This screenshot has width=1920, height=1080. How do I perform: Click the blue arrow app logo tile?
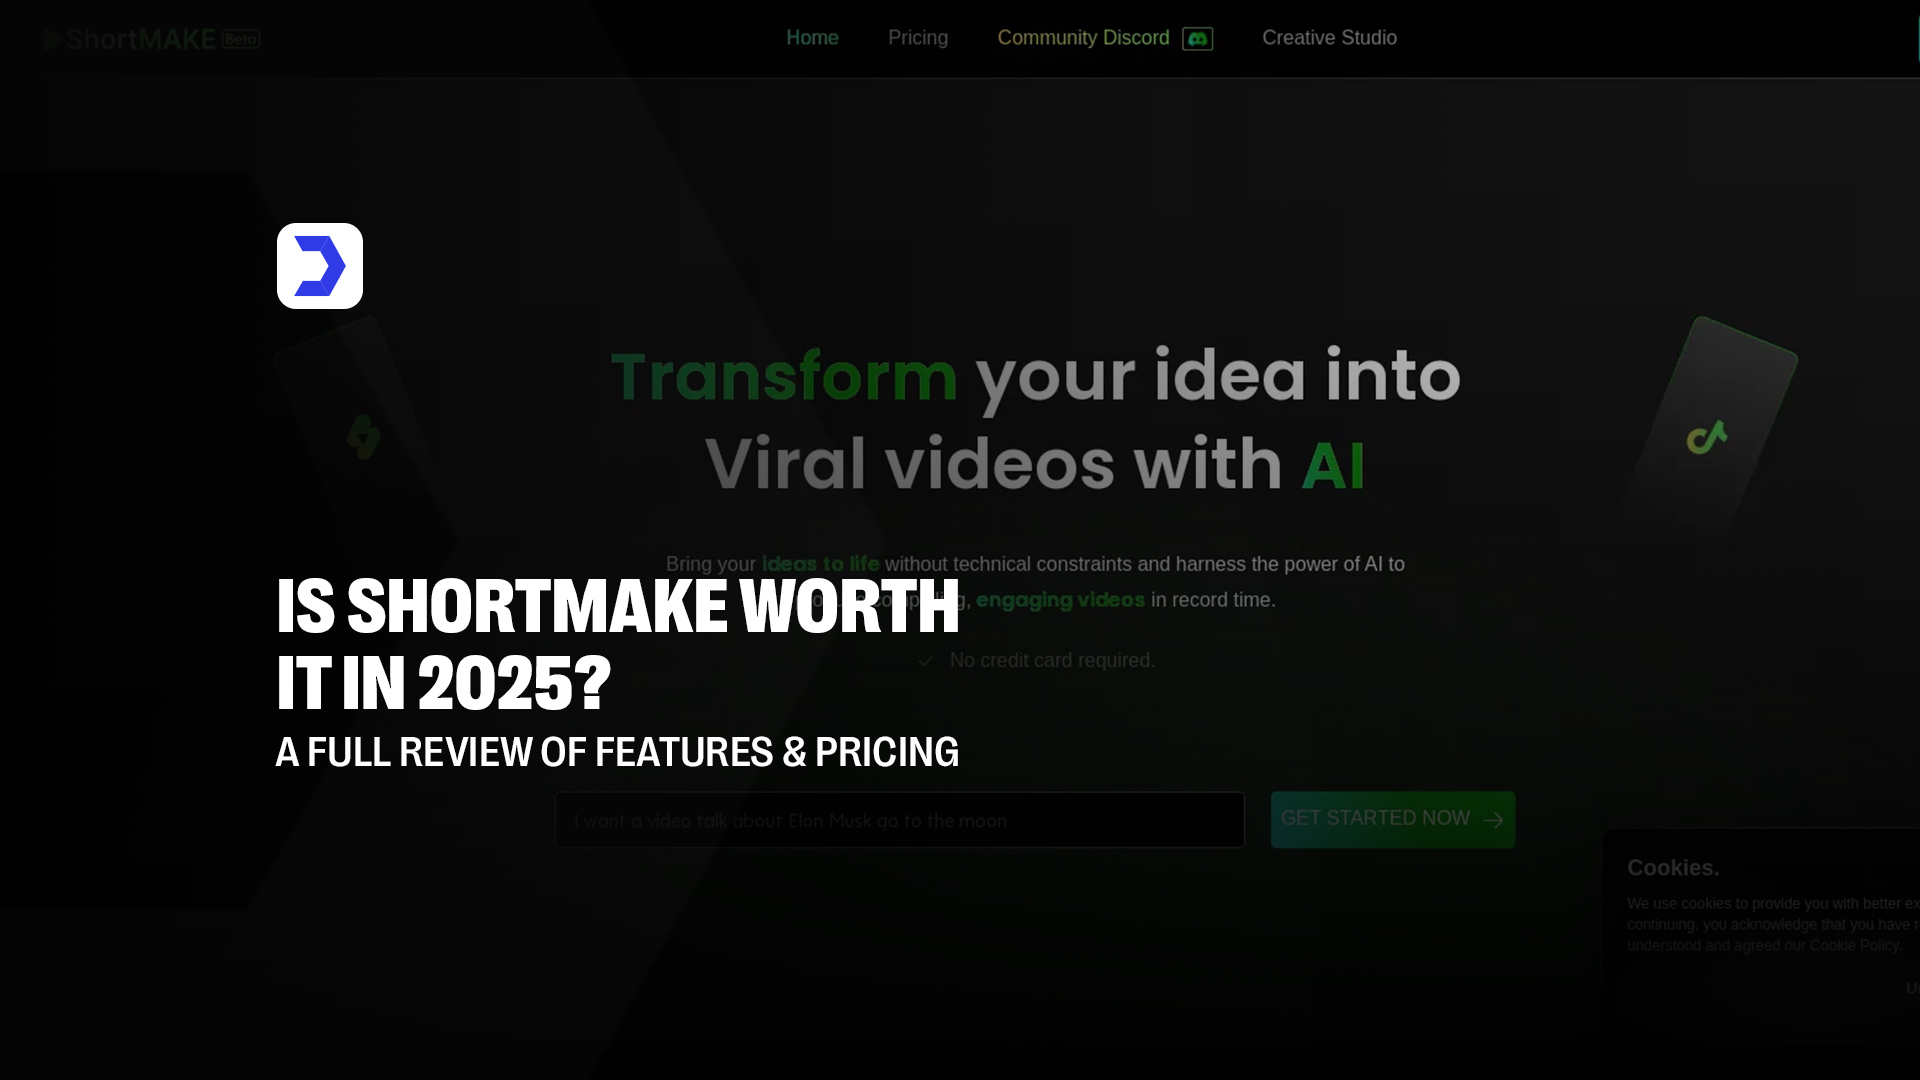[x=320, y=266]
